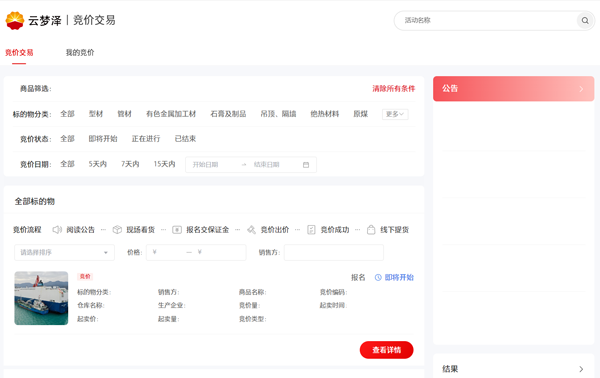The width and height of the screenshot is (600, 378).
Task: Filter date by 5天内
Action: point(98,164)
